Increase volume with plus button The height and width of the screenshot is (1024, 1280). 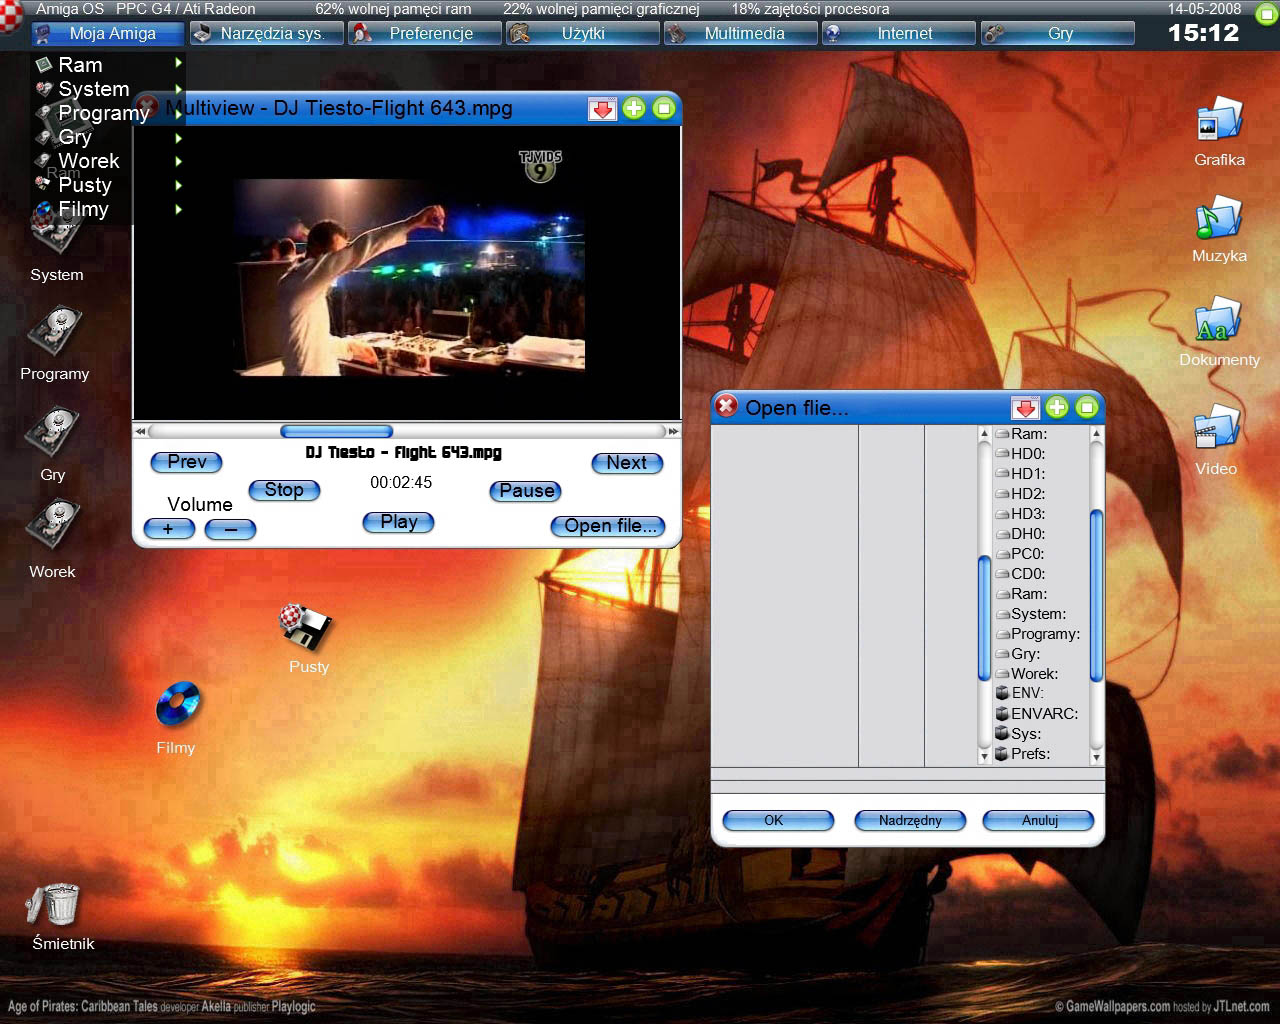coord(169,529)
